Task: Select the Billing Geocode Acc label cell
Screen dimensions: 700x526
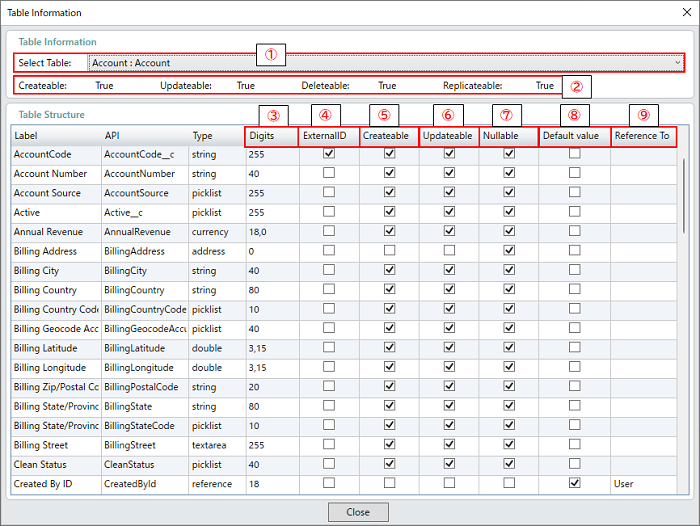Action: (x=56, y=329)
